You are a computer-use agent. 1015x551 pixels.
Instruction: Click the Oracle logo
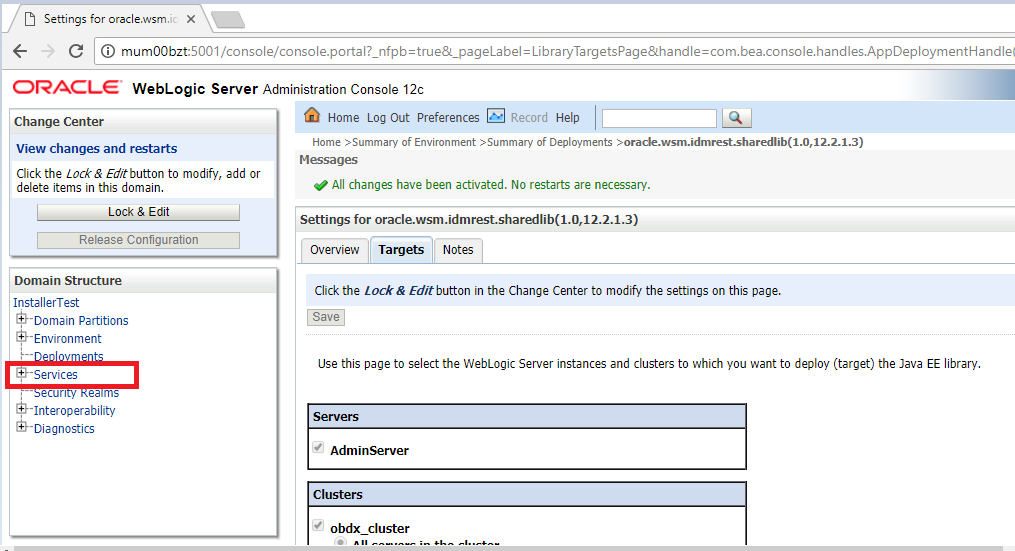[x=67, y=87]
